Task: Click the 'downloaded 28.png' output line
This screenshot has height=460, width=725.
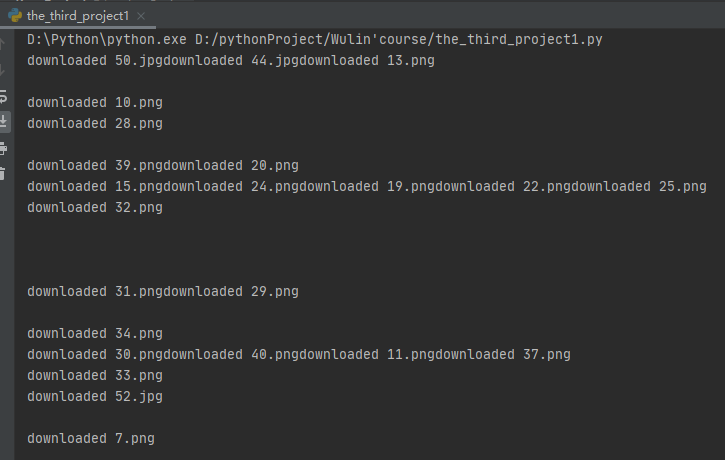Action: (95, 124)
